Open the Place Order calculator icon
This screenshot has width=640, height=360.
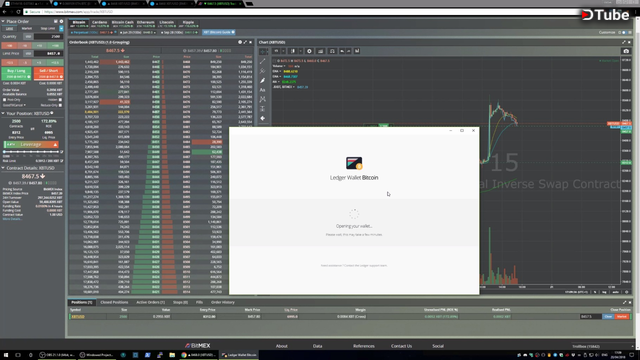click(56, 21)
